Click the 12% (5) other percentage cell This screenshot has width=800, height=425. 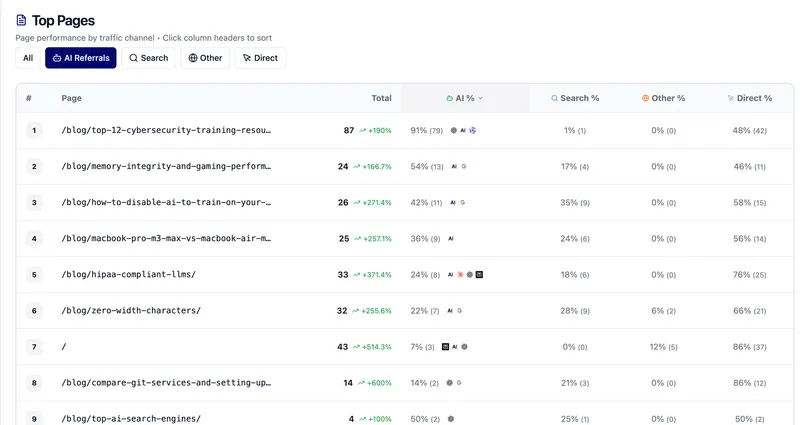[x=663, y=347]
